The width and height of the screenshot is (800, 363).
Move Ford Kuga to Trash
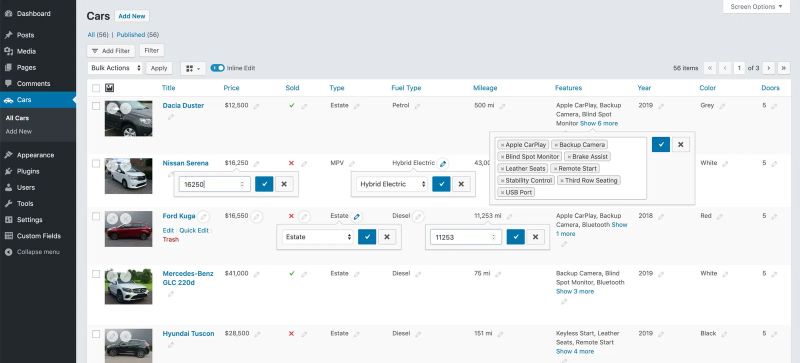point(170,239)
